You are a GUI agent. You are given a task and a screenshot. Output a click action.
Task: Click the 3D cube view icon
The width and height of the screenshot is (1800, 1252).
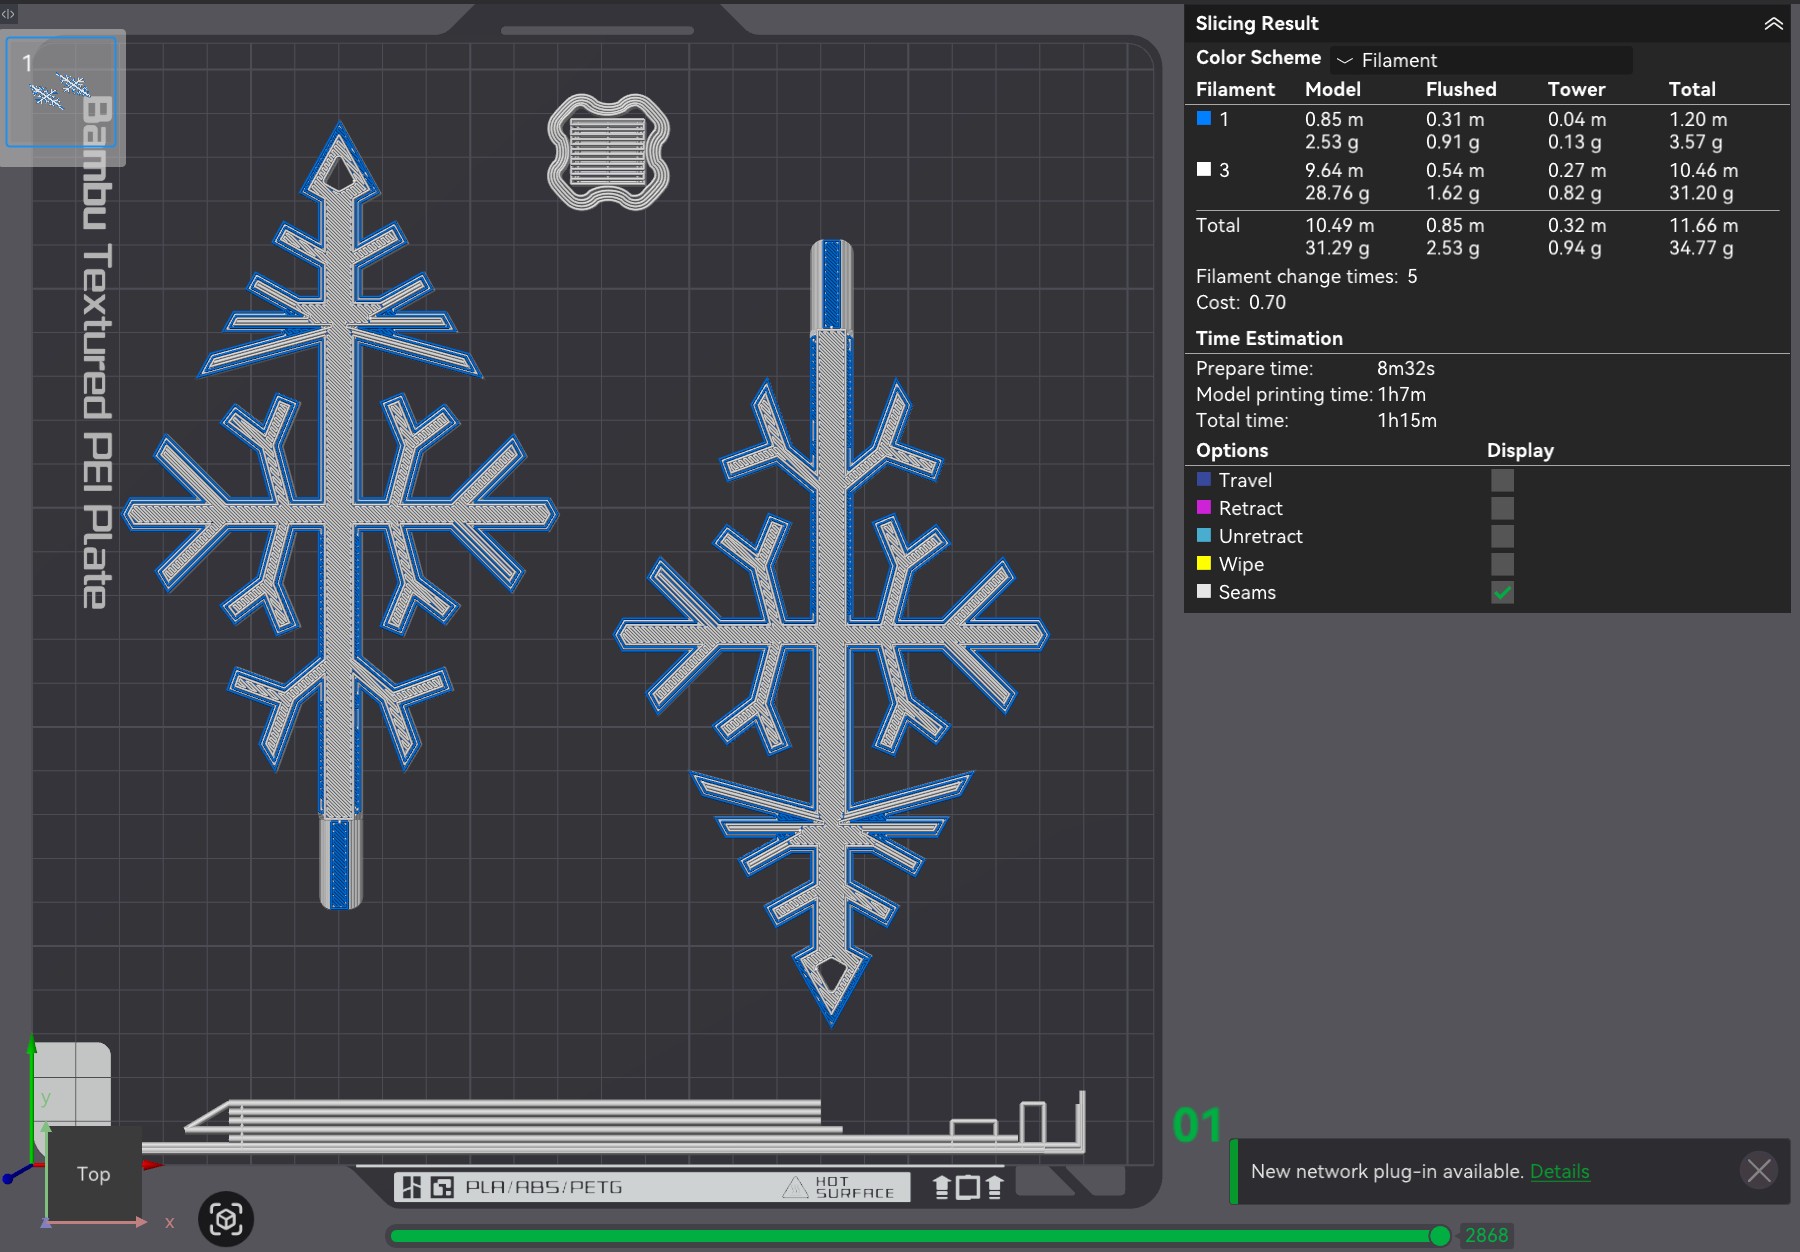226,1219
